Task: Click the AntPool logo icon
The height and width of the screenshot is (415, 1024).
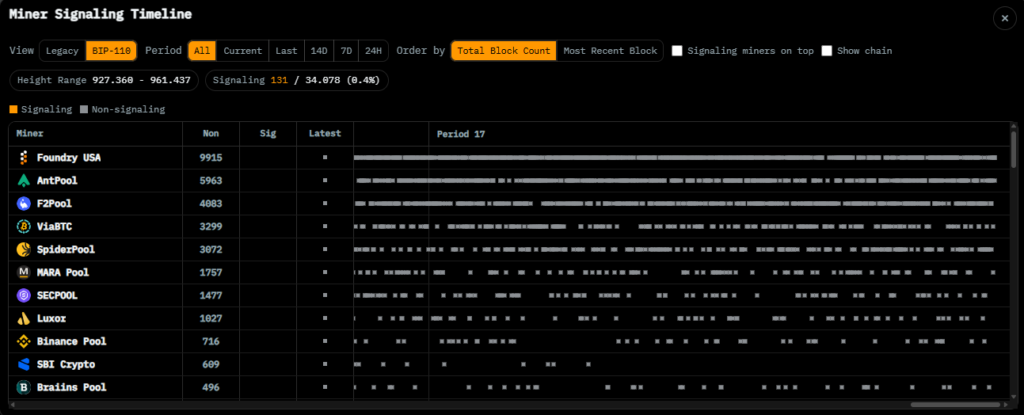Action: point(24,180)
